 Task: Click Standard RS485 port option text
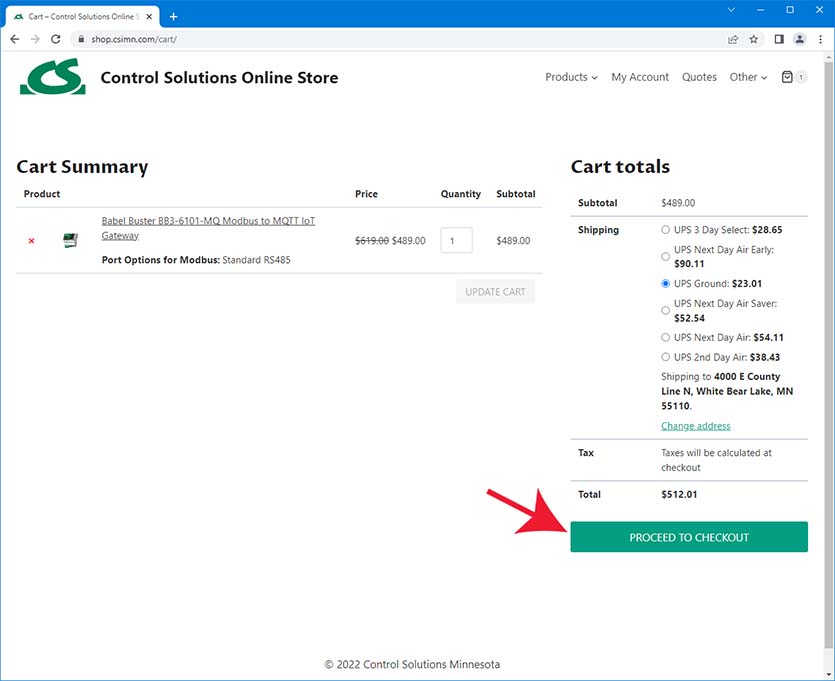[256, 260]
